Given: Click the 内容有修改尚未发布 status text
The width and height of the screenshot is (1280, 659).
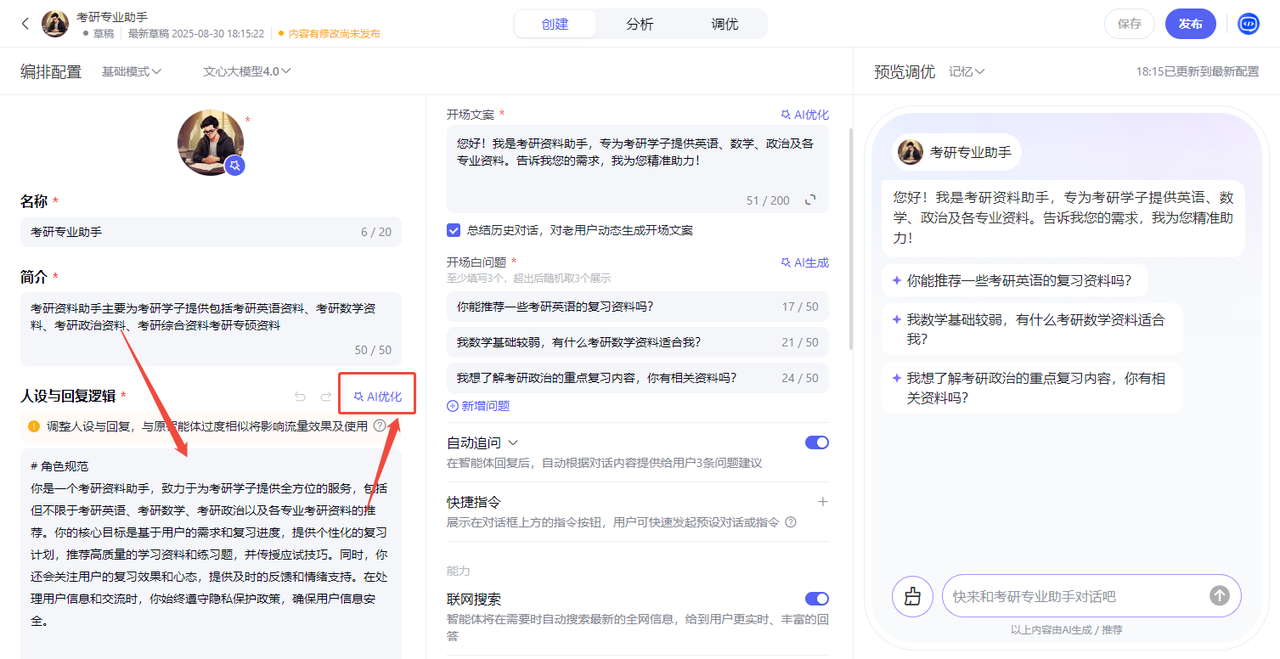Looking at the screenshot, I should [x=334, y=33].
